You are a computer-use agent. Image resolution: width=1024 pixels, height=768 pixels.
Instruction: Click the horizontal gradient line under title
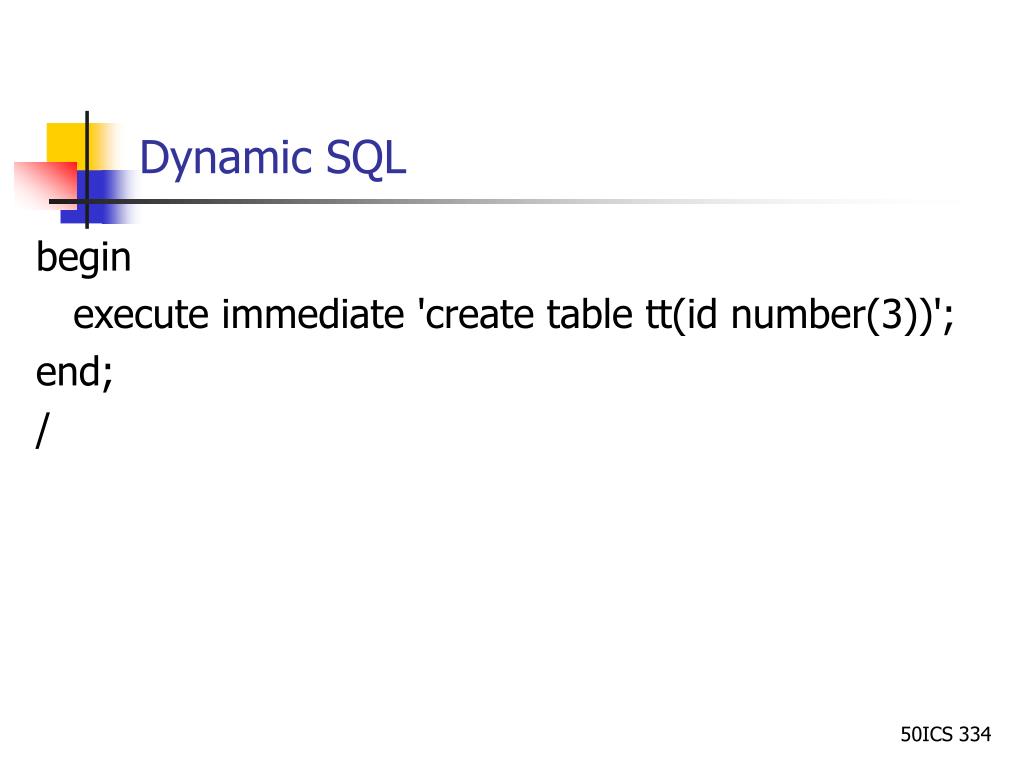(503, 201)
